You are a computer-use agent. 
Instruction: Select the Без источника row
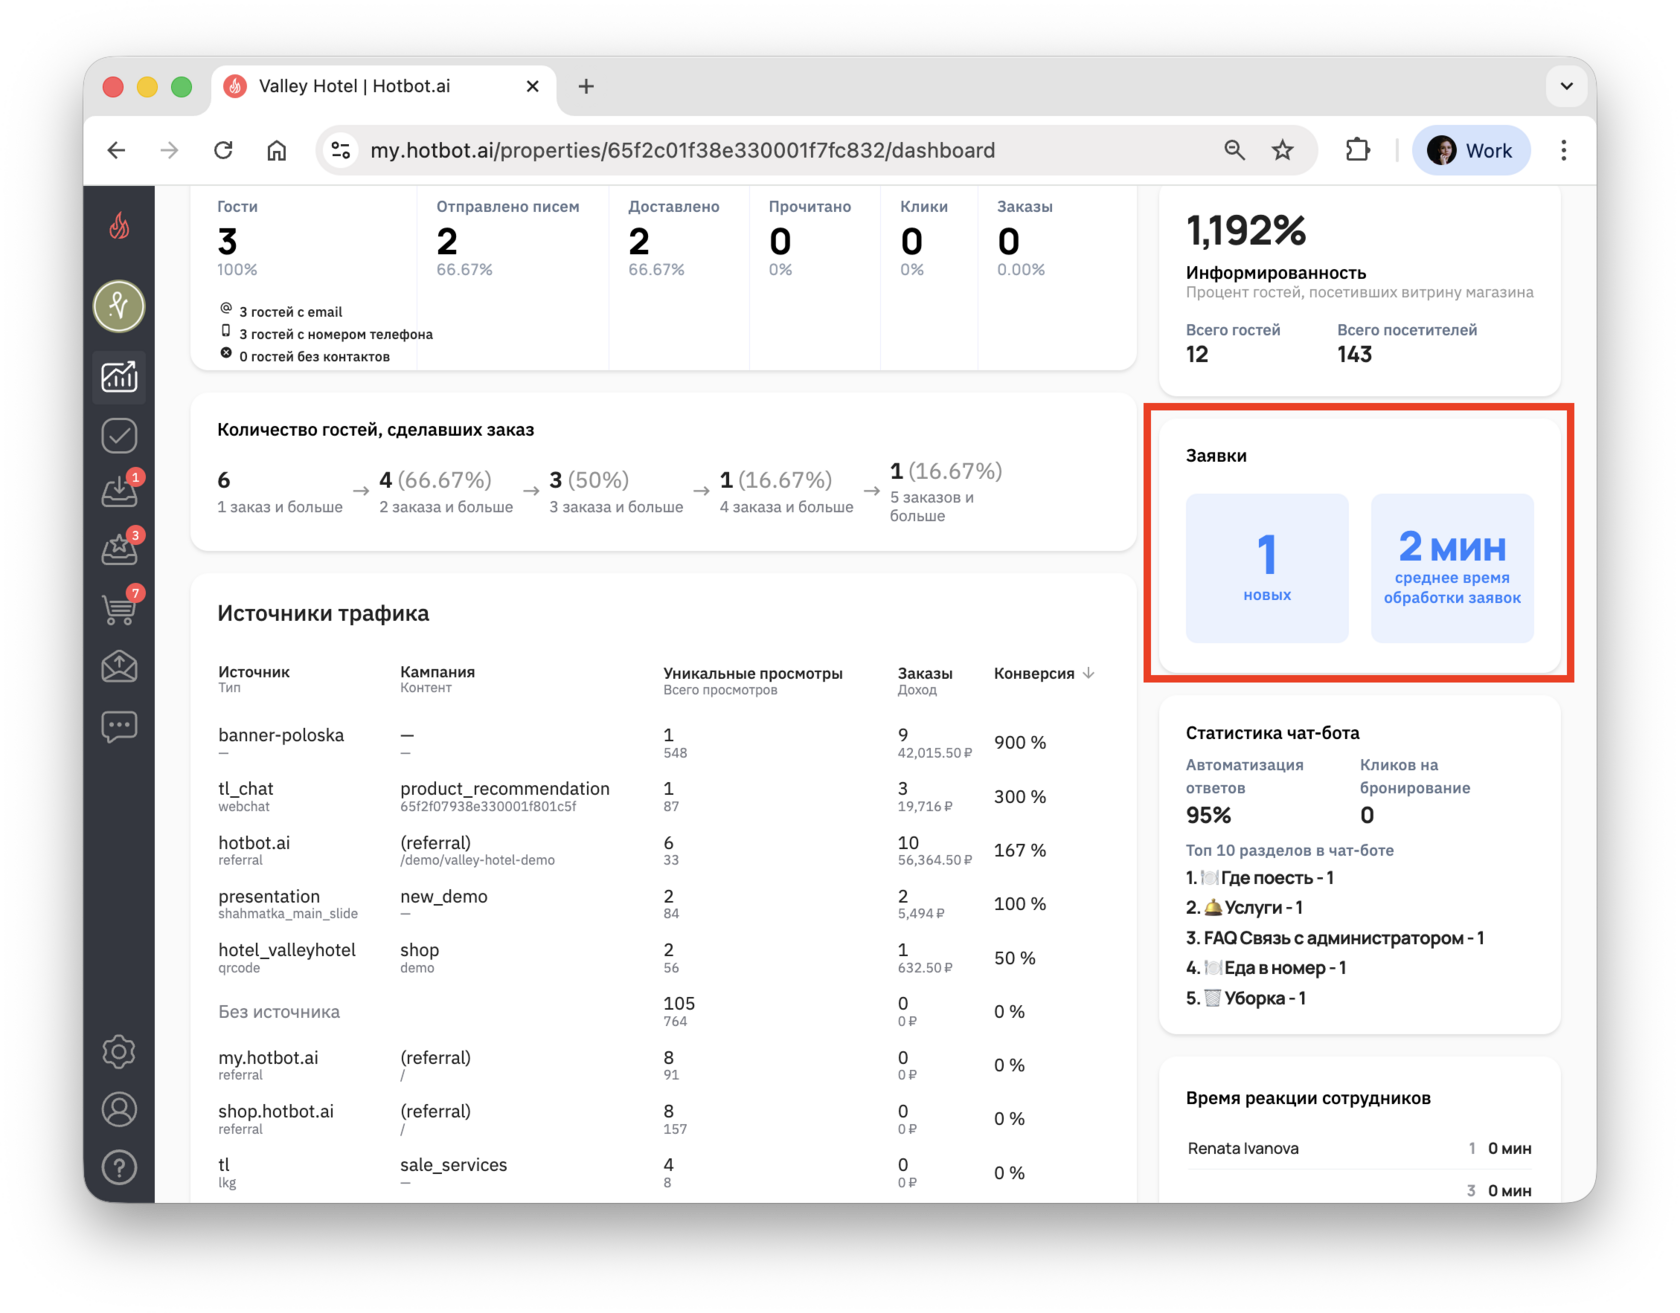[663, 1012]
